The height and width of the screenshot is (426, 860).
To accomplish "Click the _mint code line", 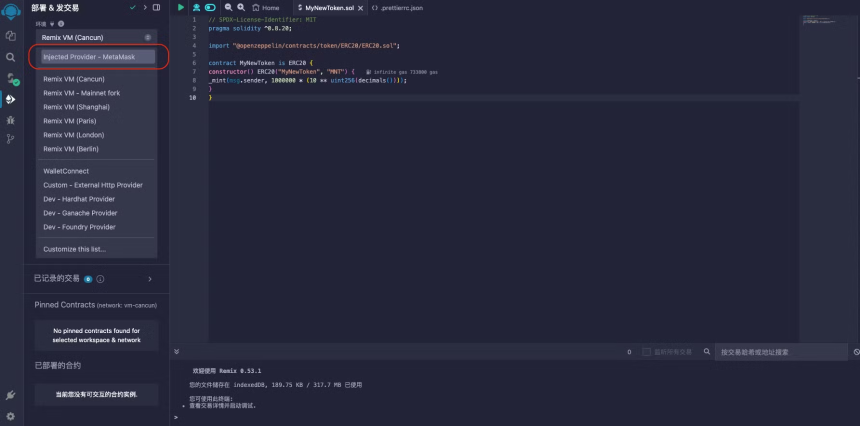I will coord(308,80).
